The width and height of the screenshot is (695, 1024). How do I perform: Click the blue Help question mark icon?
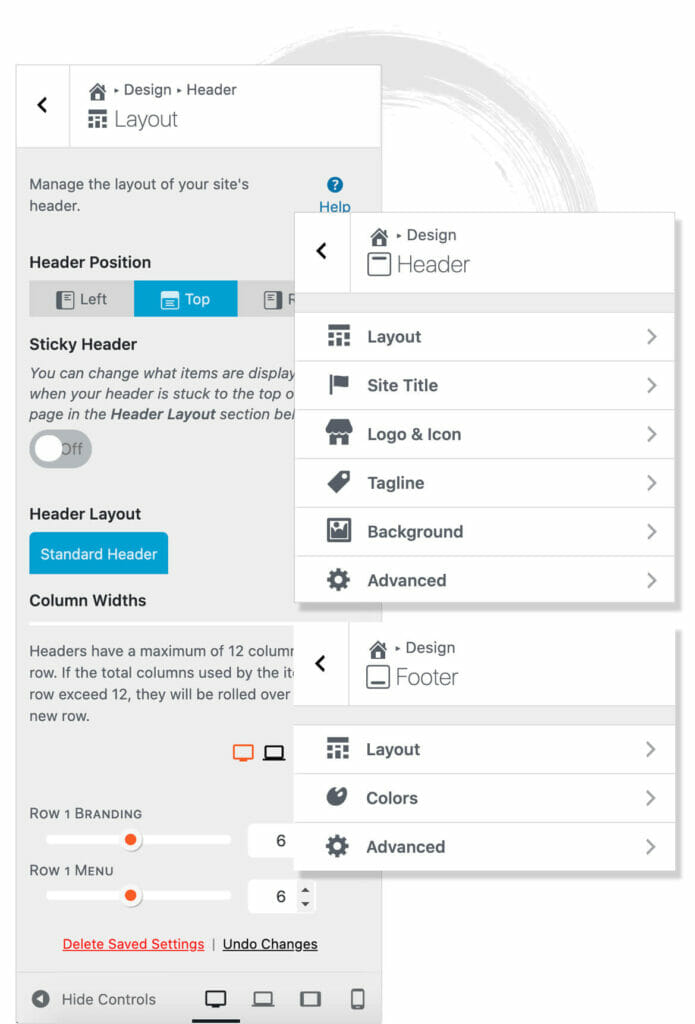tap(335, 185)
